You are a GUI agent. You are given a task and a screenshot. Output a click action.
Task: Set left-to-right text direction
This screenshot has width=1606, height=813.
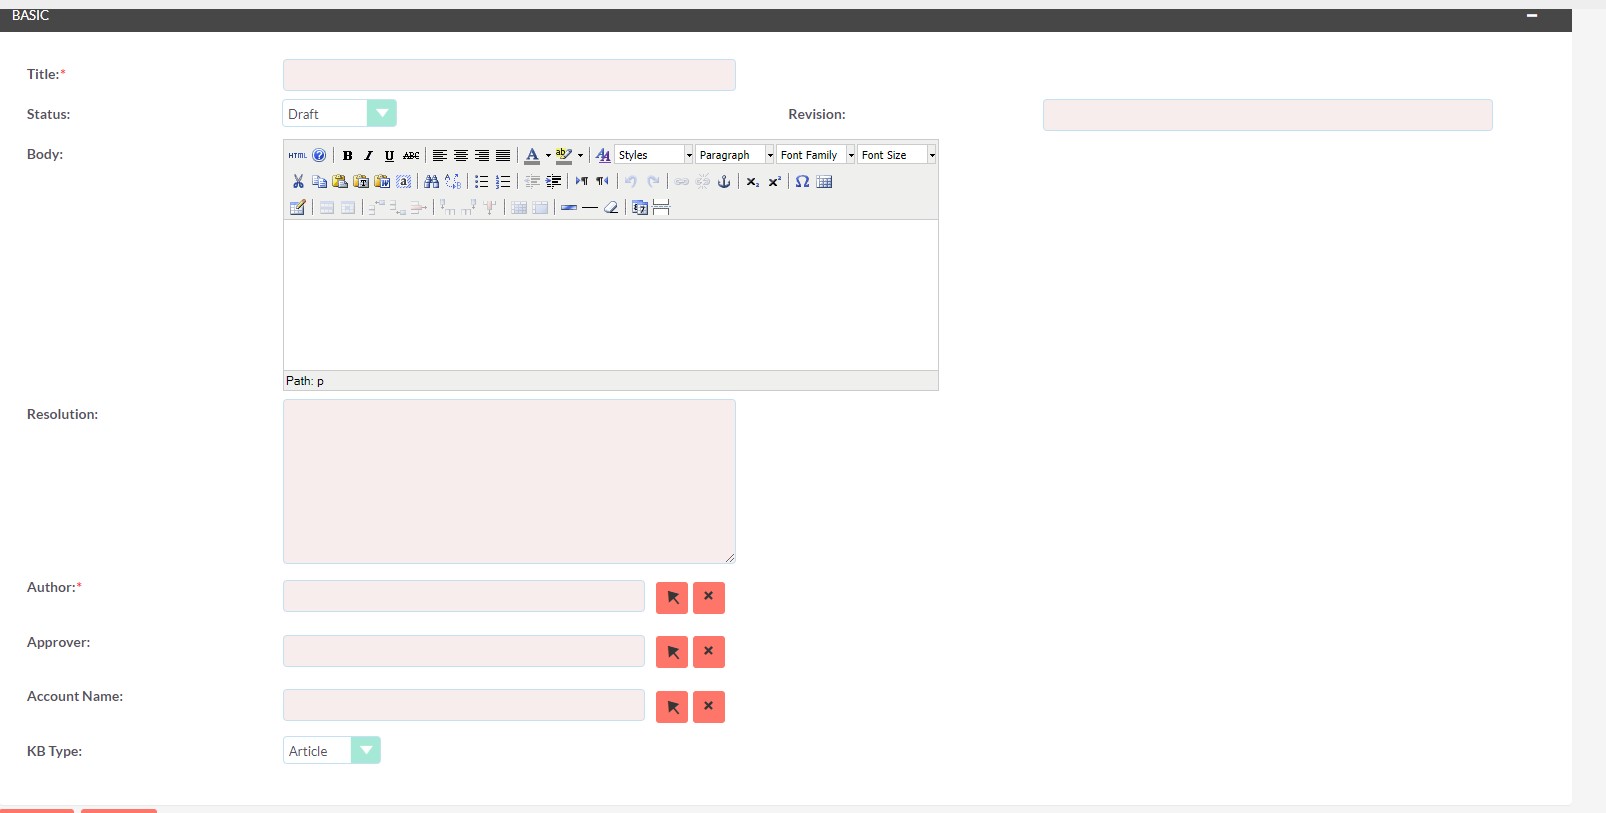(x=581, y=181)
